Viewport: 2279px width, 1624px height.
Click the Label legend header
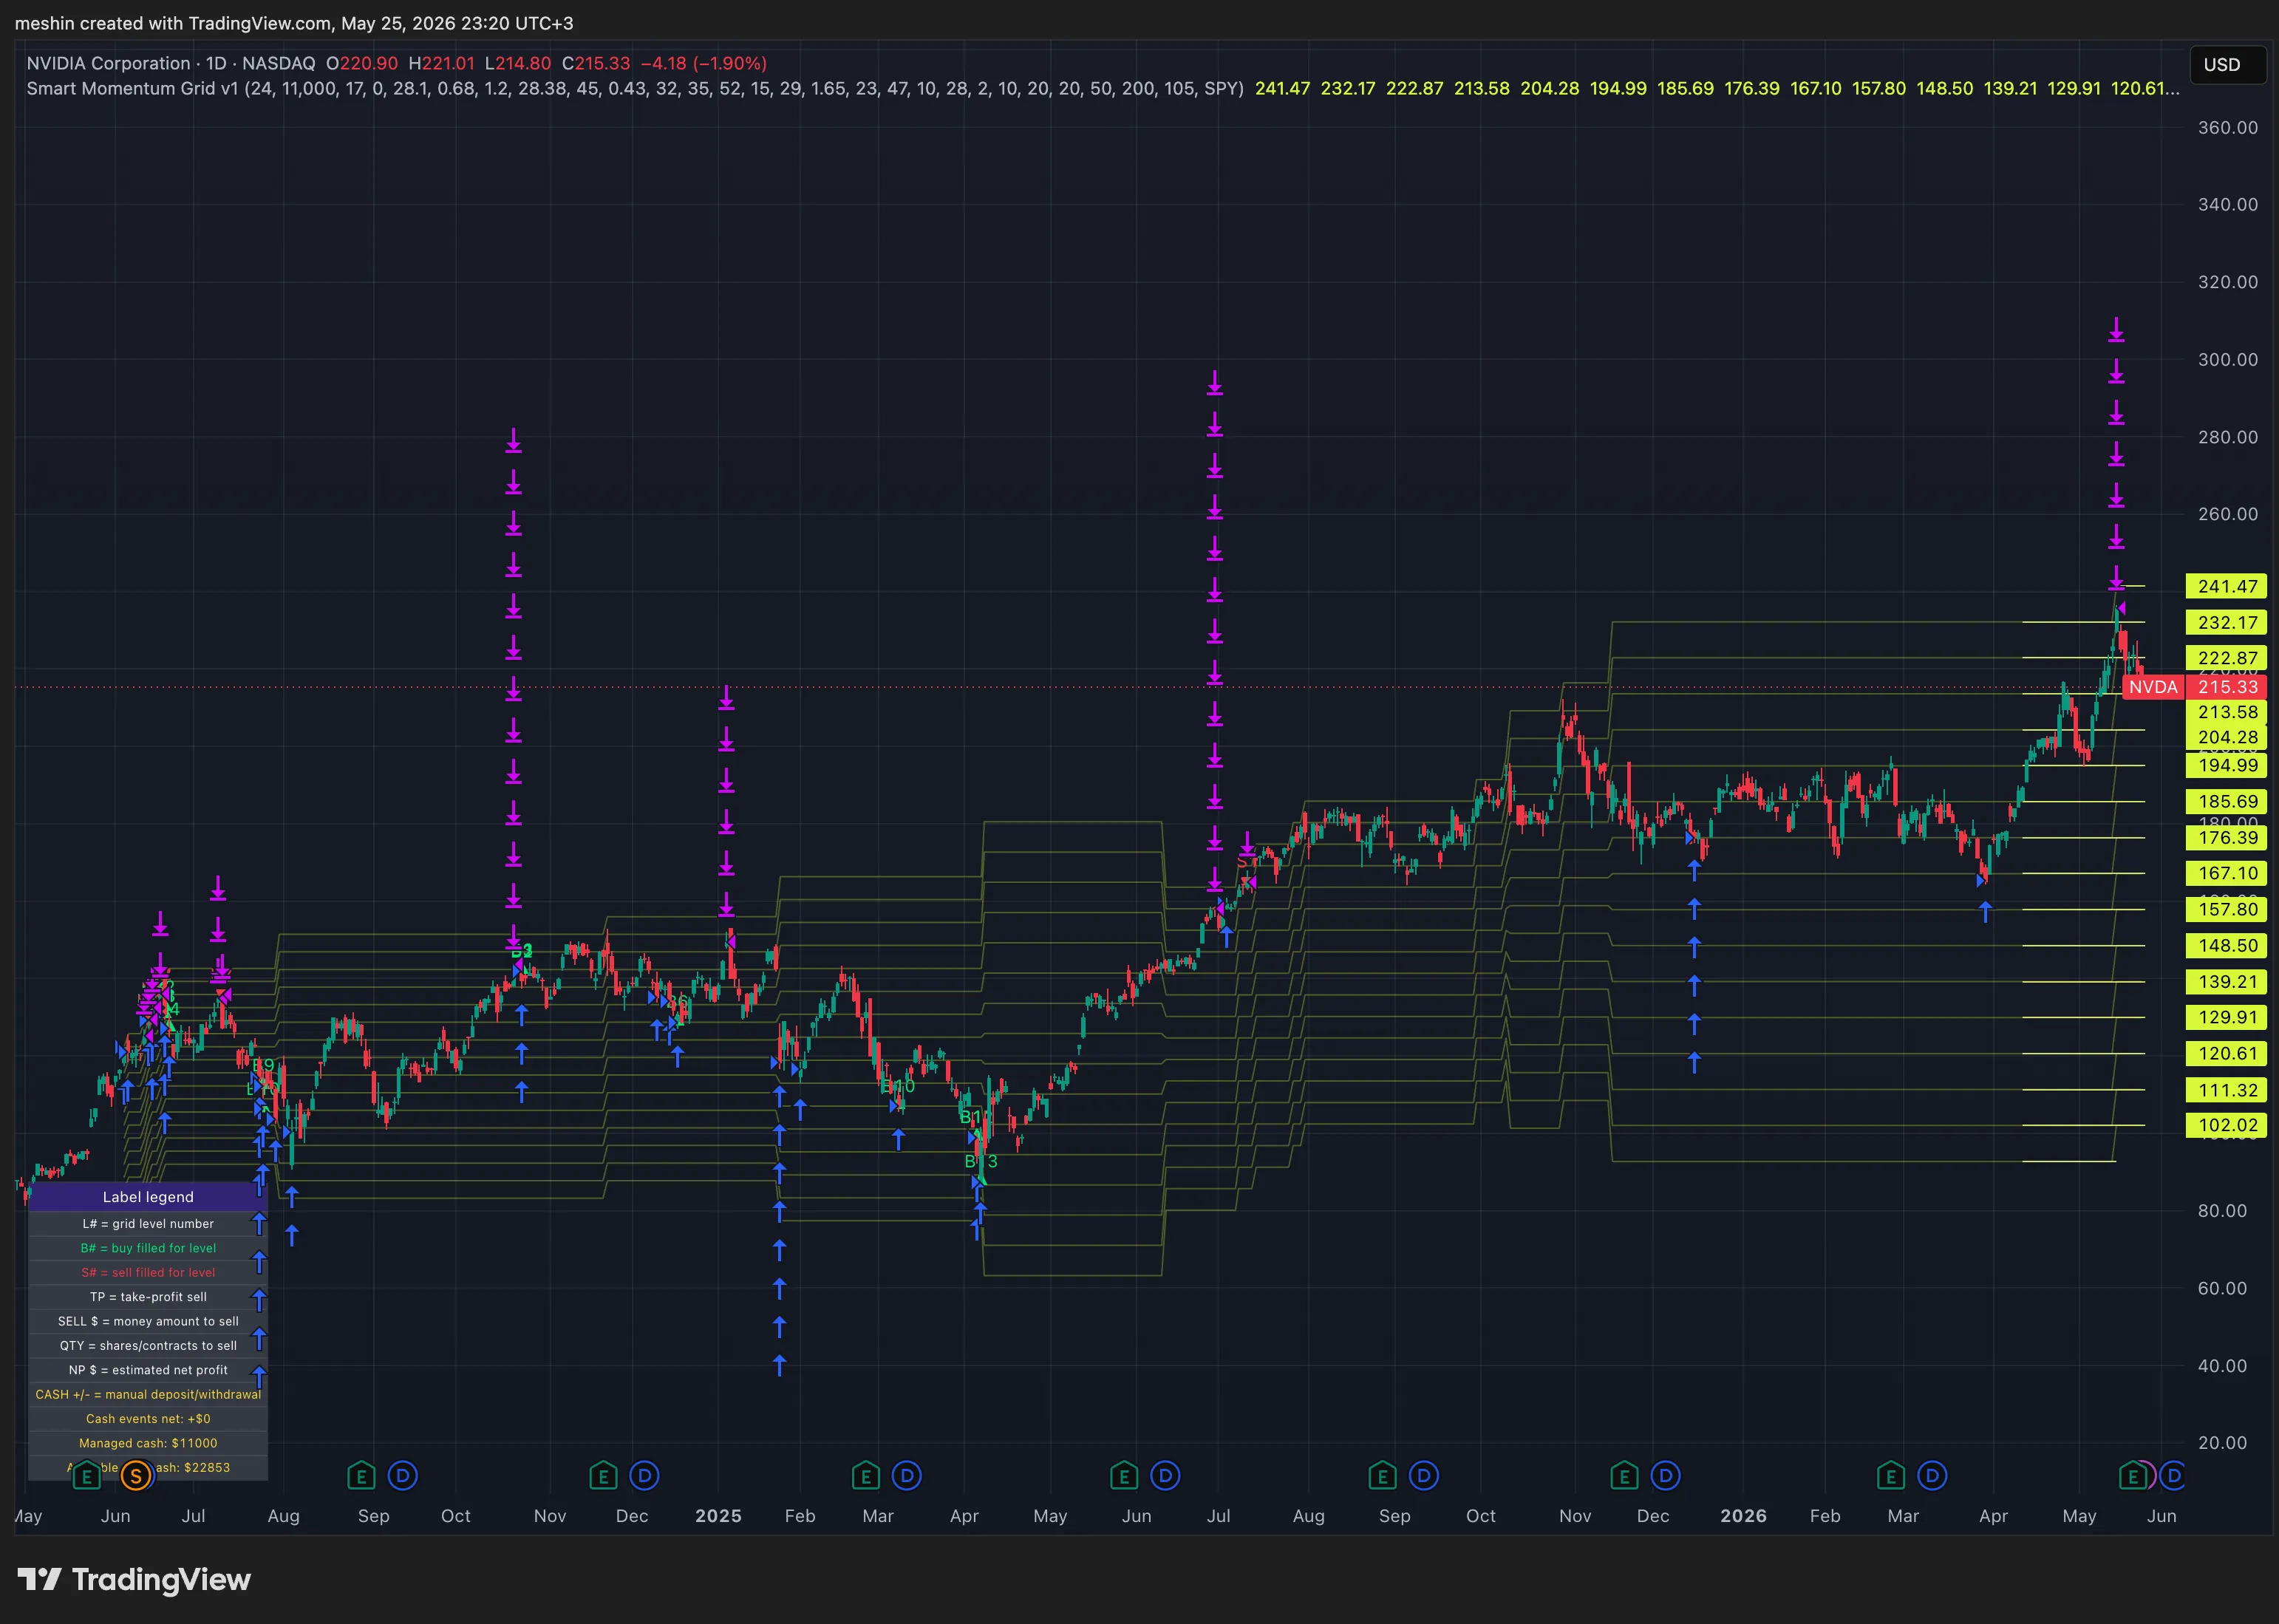148,1197
